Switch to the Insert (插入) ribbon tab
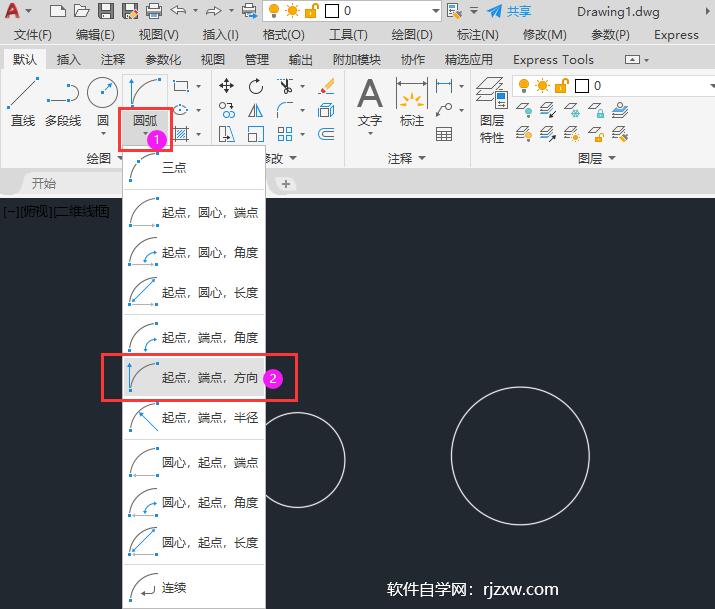 pyautogui.click(x=68, y=59)
